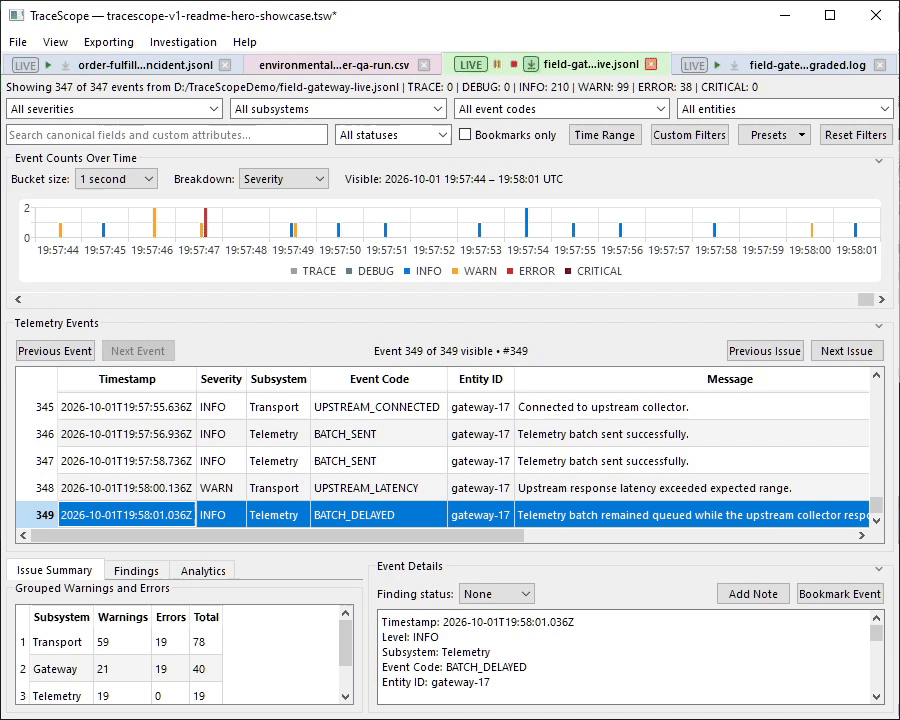
Task: Open Investigation menu
Action: pyautogui.click(x=183, y=42)
